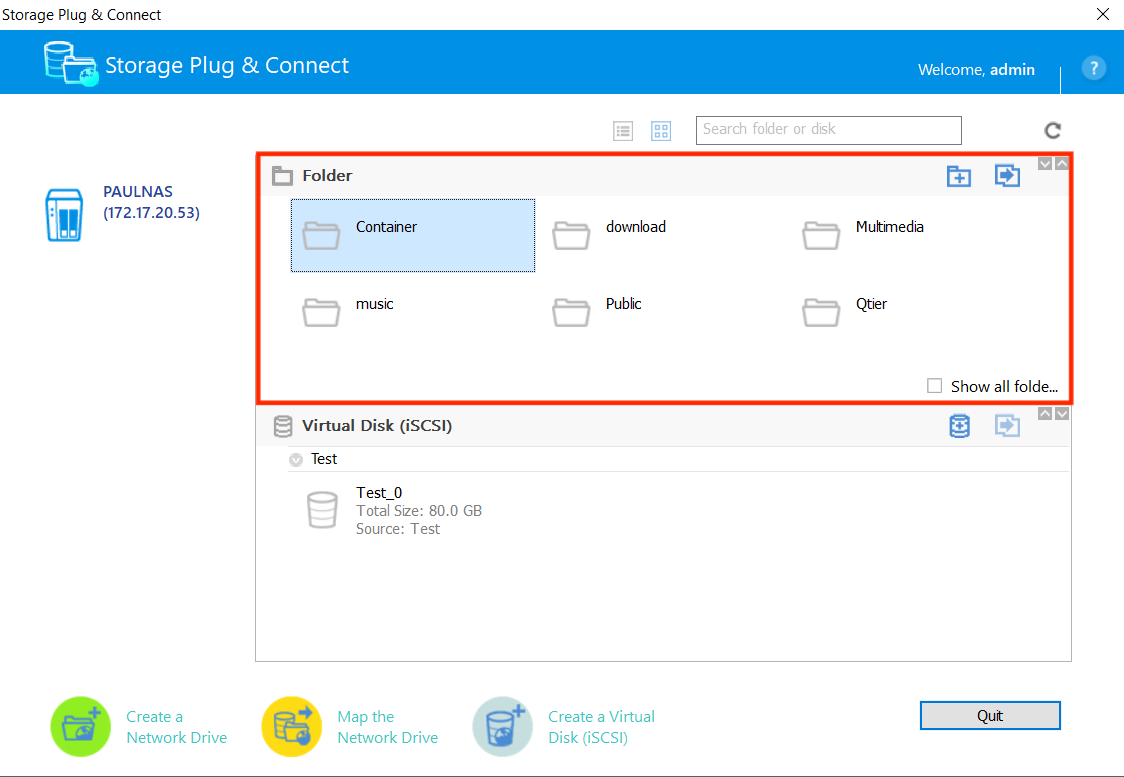Screen dimensions: 1124x777
Task: Click the Source: Test text
Action: tap(398, 529)
